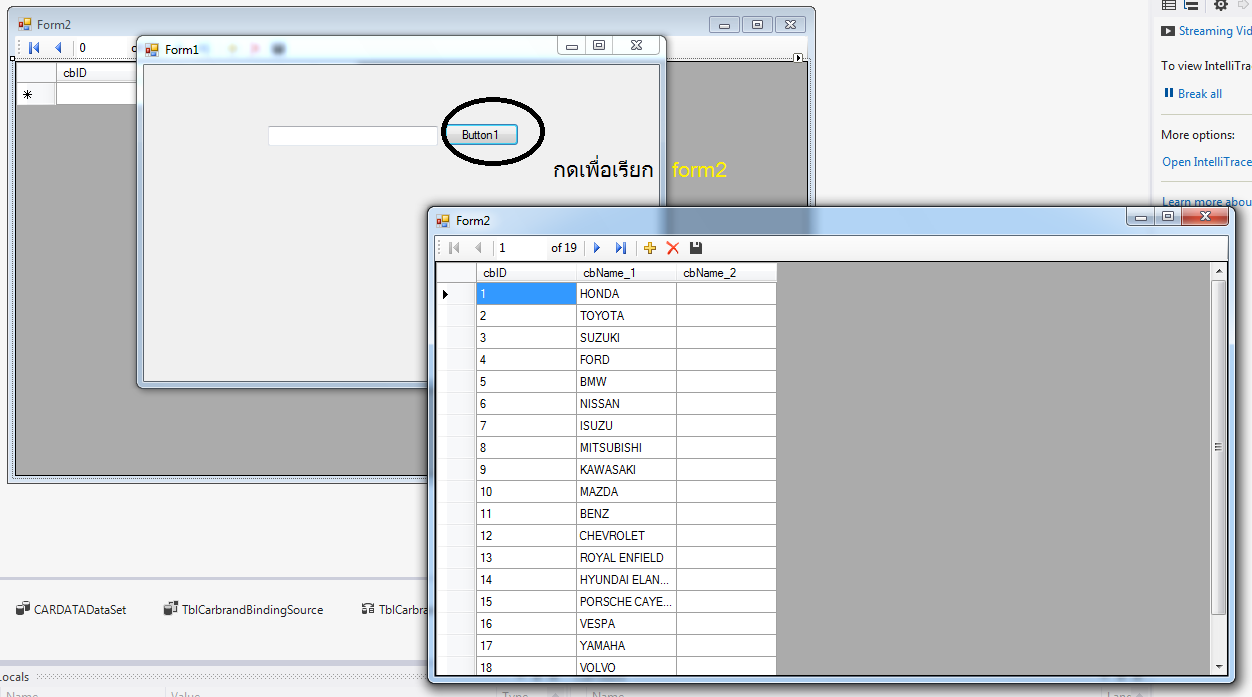Screen dimensions: 1252x697
Task: Click the BMW cell
Action: point(627,382)
